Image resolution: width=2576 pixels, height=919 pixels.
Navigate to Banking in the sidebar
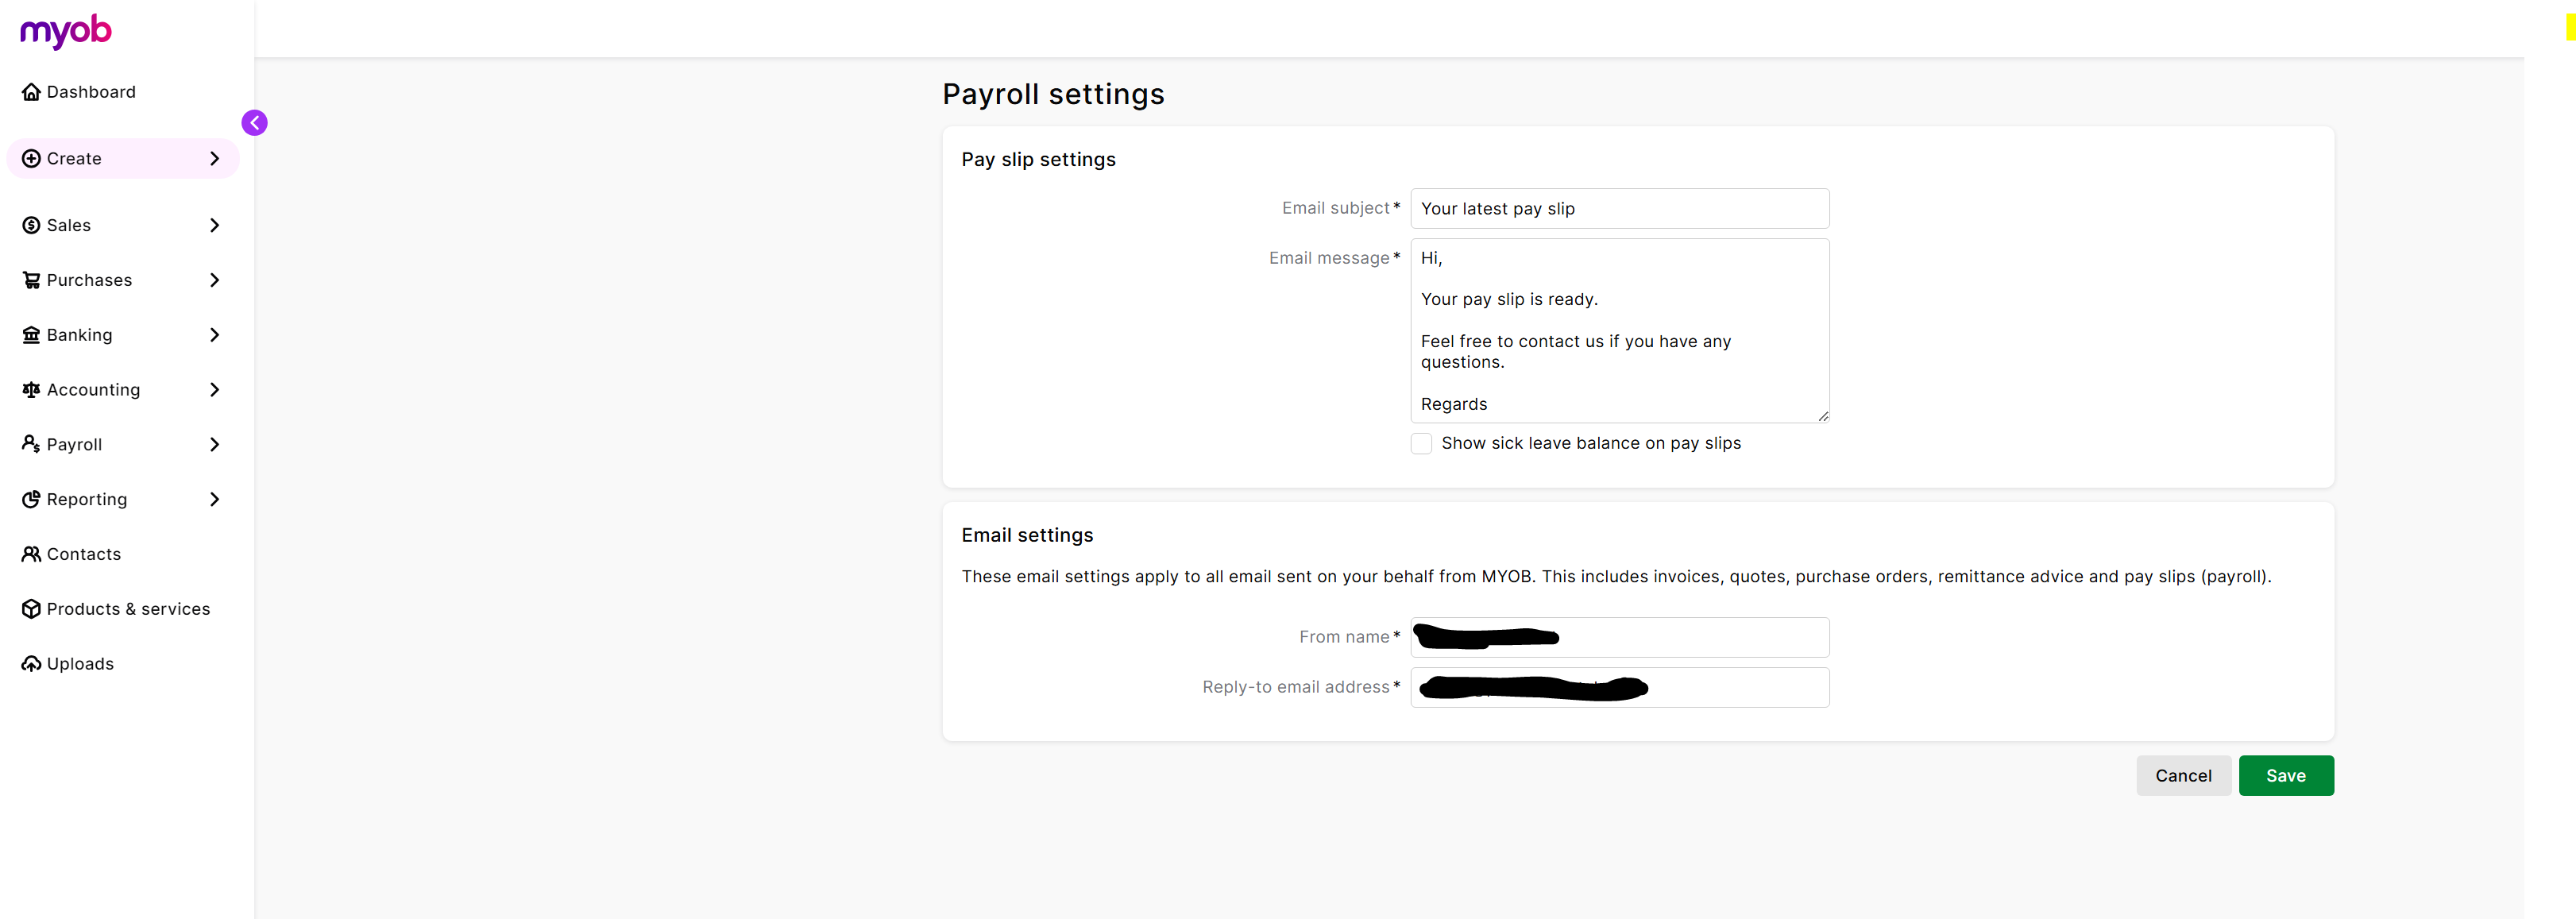click(79, 334)
